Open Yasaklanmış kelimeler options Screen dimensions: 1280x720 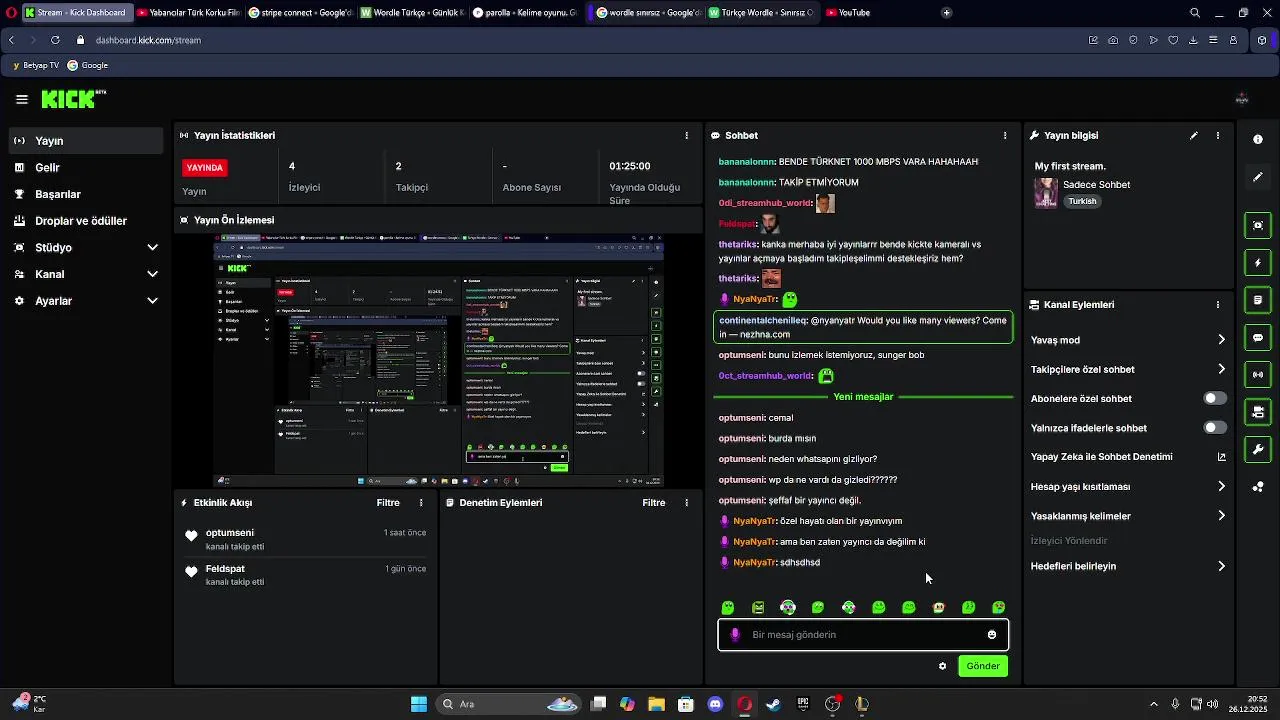click(x=1128, y=516)
